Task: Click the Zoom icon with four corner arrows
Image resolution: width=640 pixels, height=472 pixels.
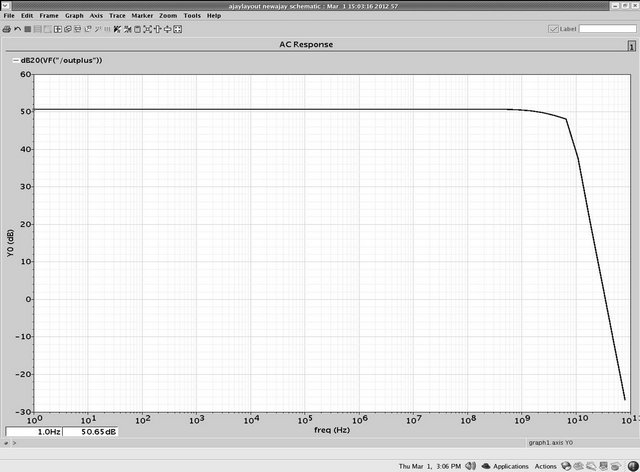Action: 147,29
